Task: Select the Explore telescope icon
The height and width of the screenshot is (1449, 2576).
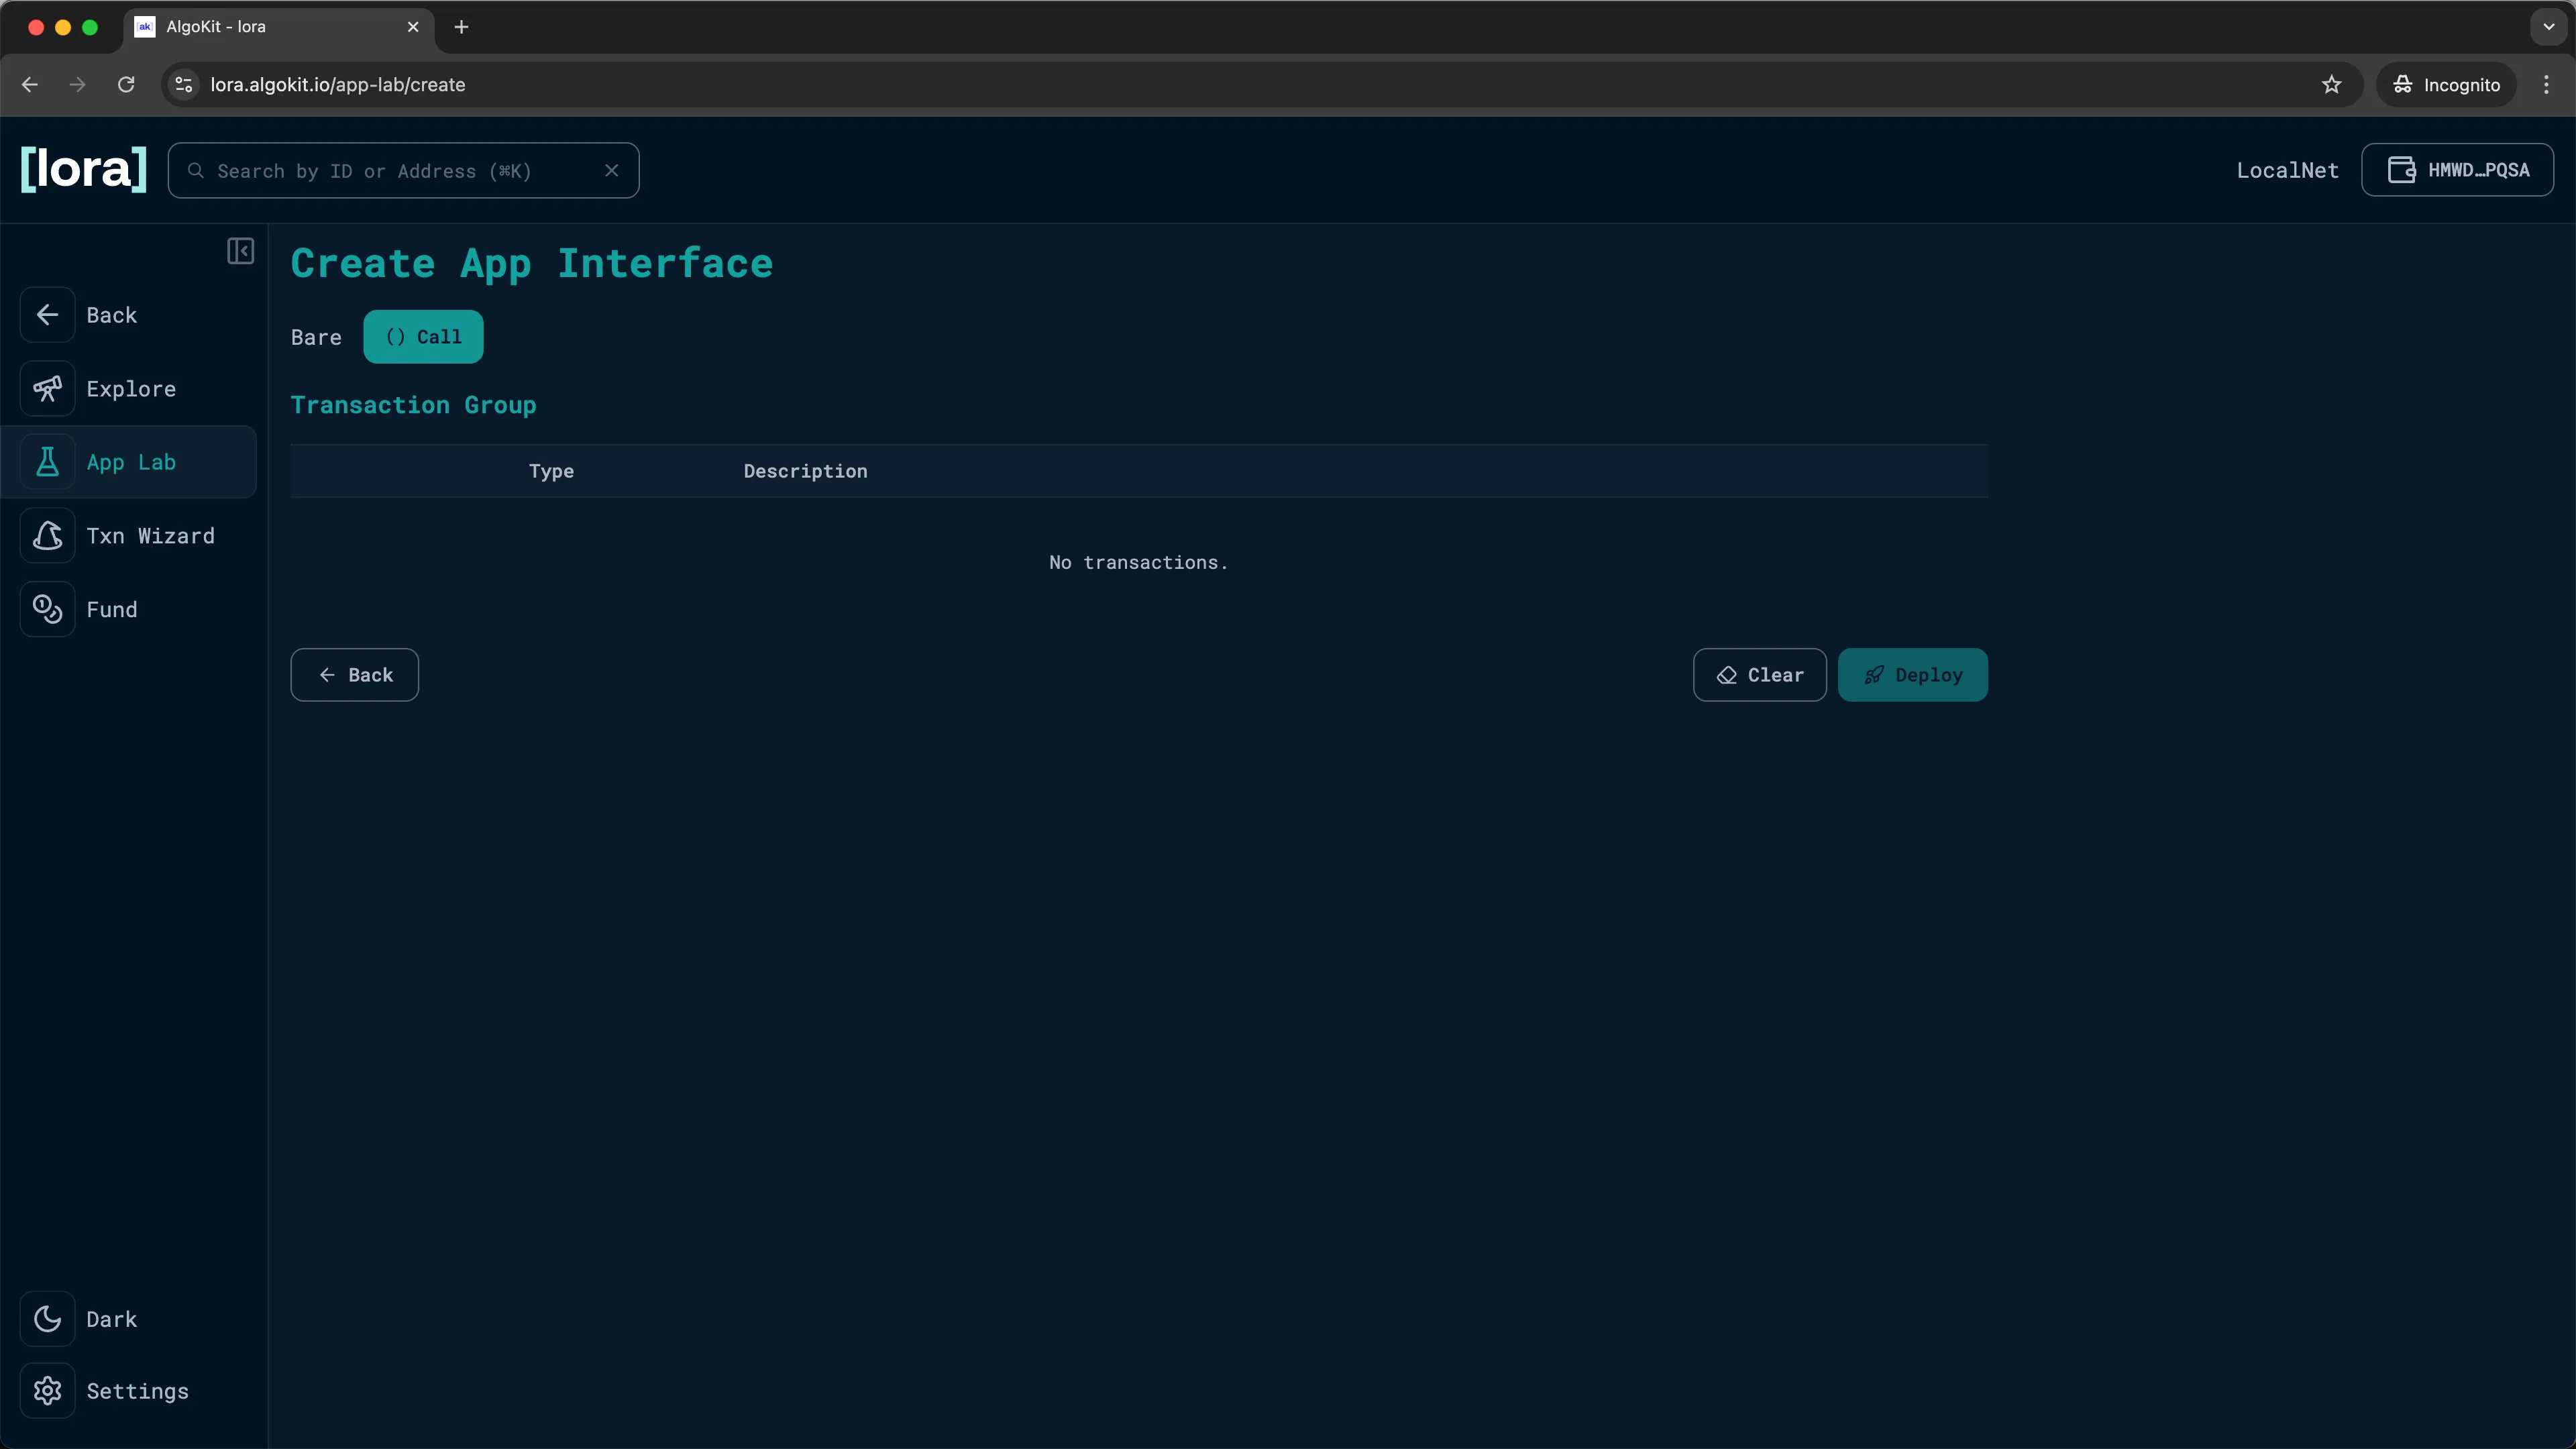Action: pos(48,388)
